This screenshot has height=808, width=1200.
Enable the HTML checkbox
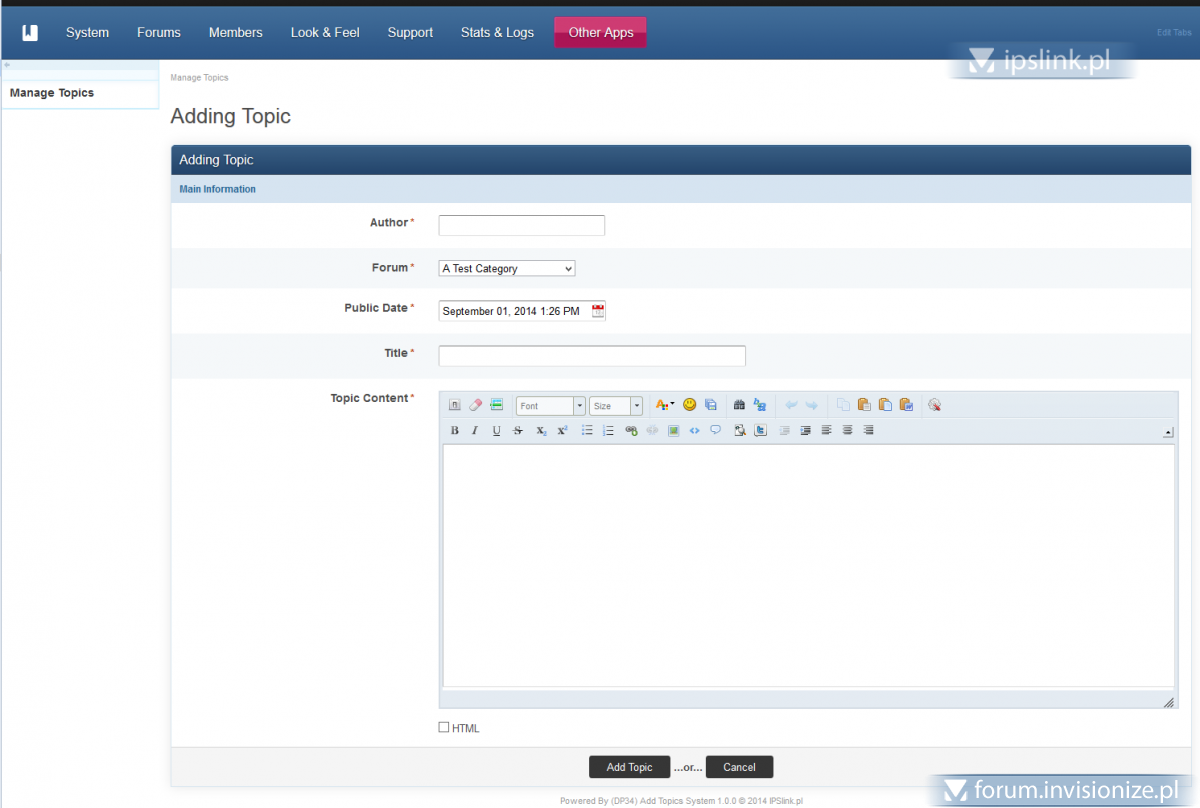(444, 727)
